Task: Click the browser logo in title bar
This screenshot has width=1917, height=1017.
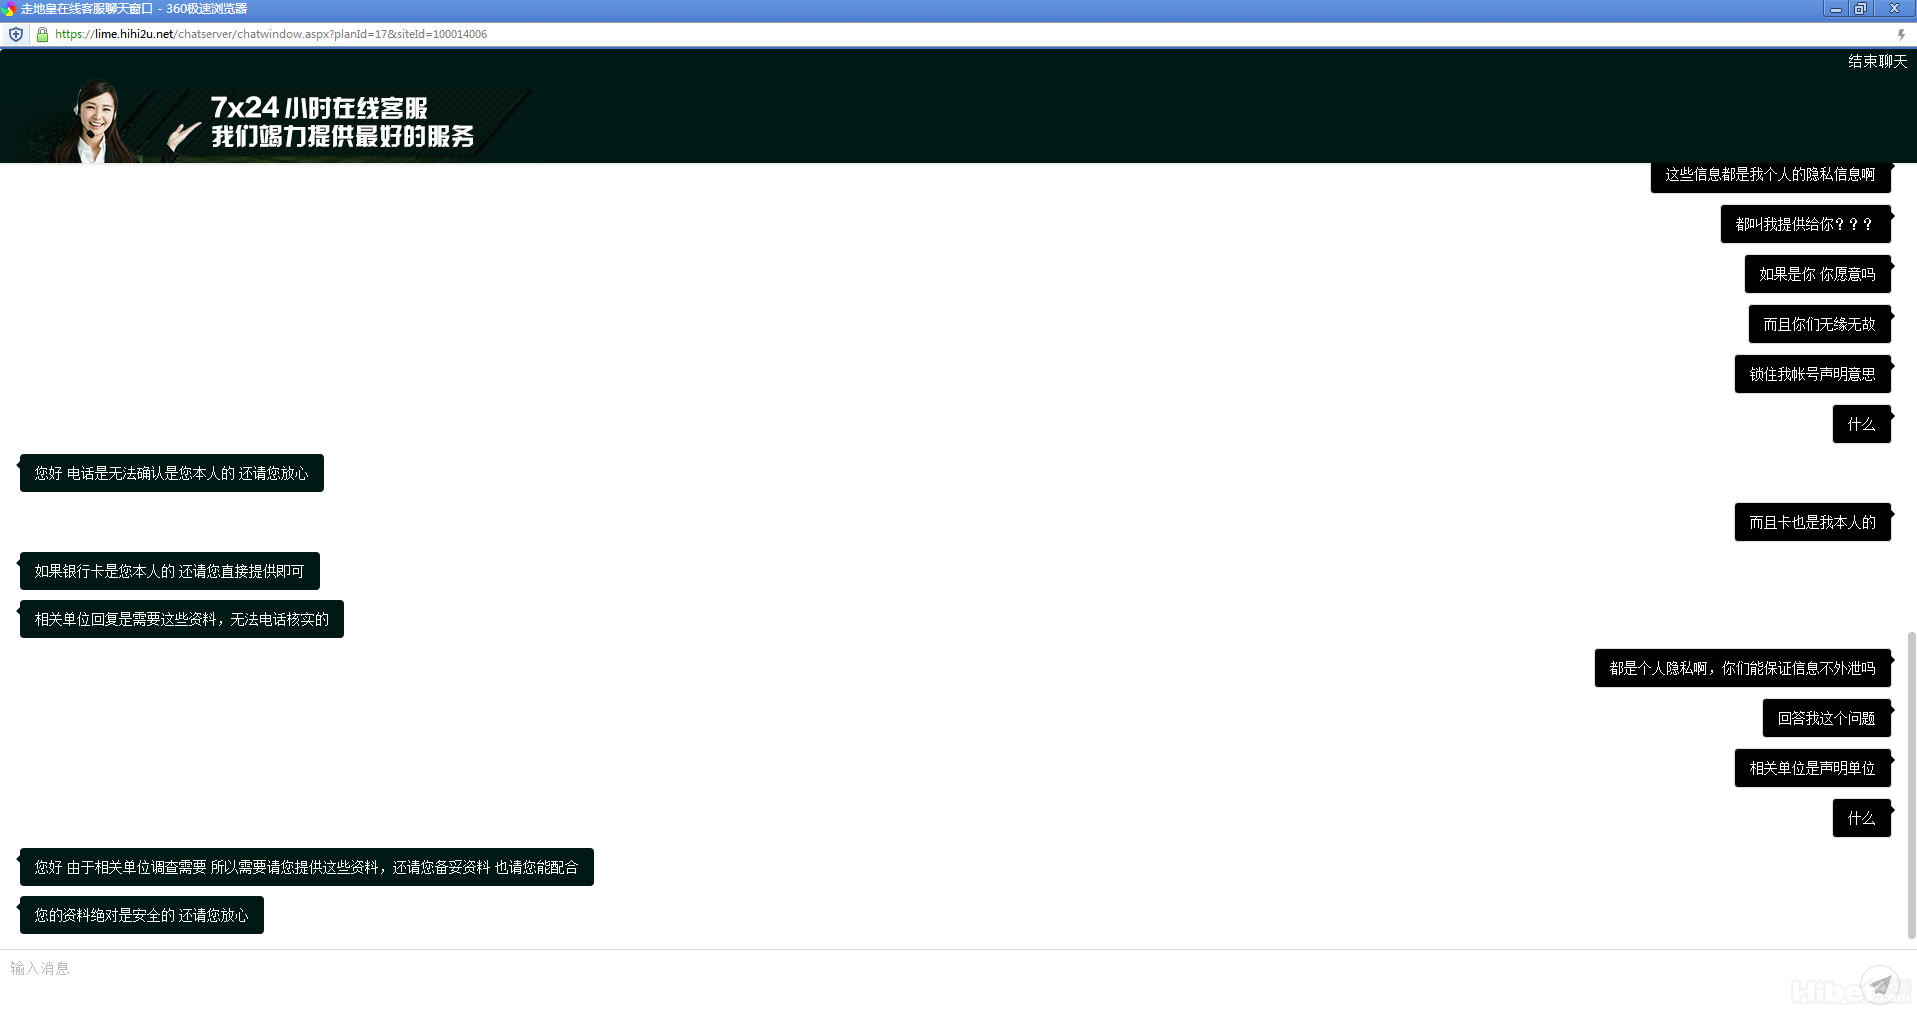Action: click(x=9, y=9)
